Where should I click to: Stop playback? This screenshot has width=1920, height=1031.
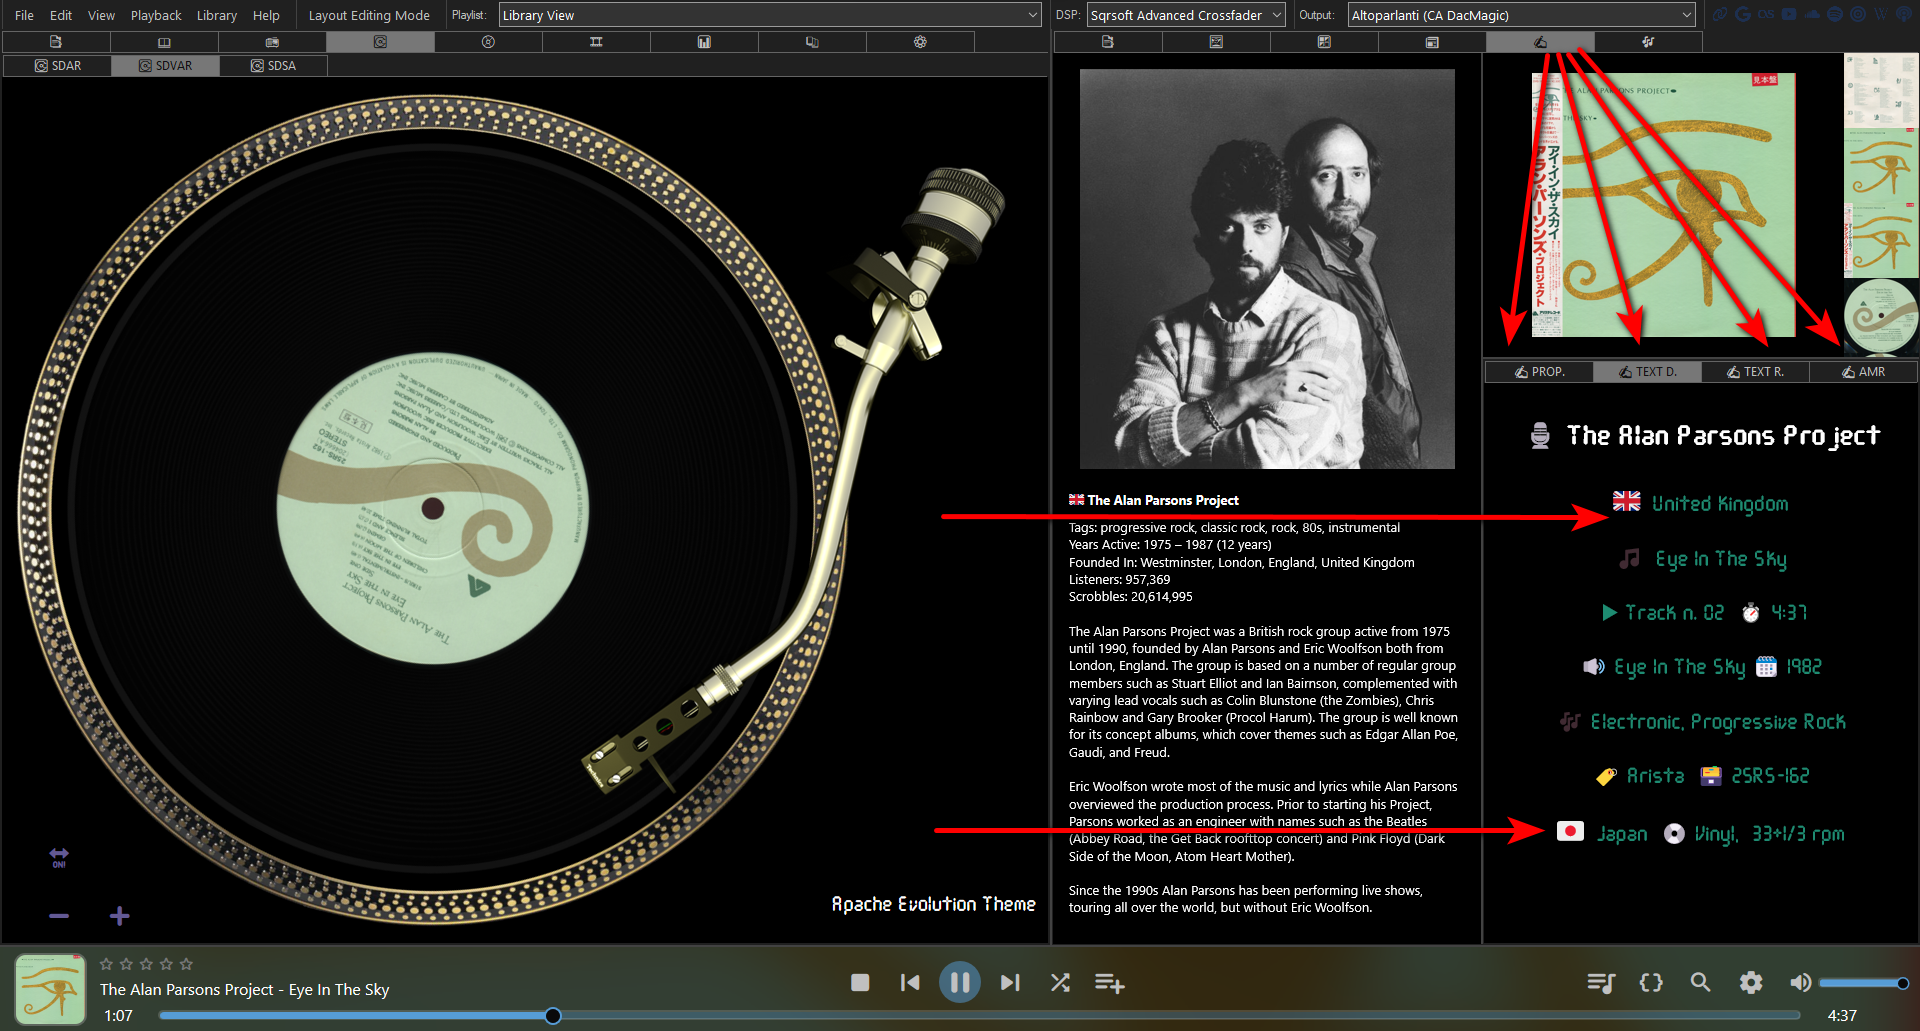click(860, 983)
